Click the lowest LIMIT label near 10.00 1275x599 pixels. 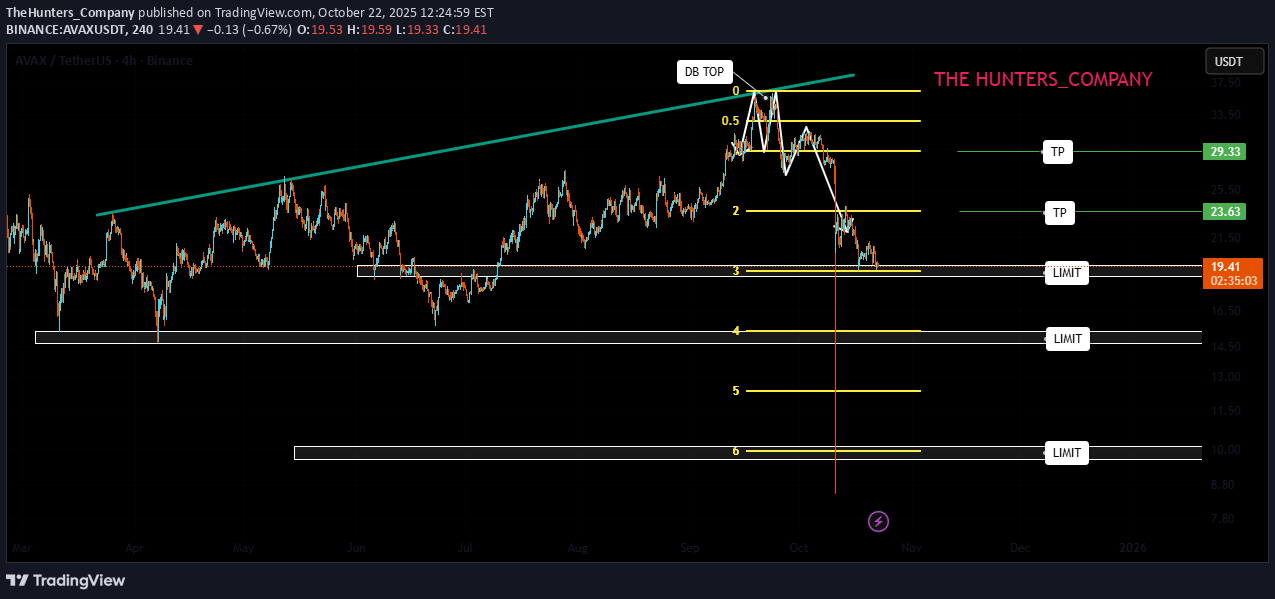point(1067,453)
